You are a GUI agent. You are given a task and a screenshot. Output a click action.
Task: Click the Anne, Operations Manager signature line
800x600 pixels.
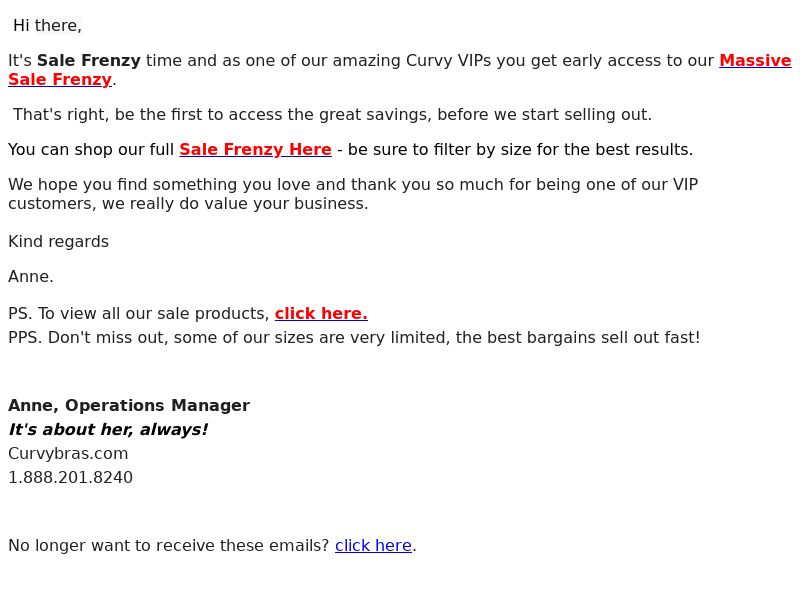pyautogui.click(x=129, y=405)
